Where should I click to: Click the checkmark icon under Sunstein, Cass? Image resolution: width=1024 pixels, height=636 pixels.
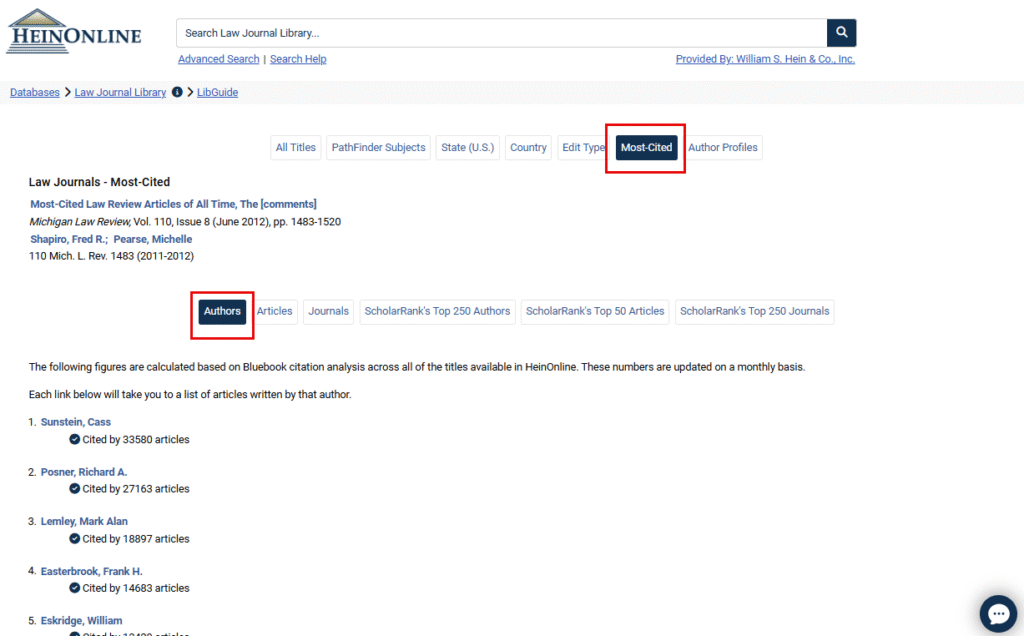pyautogui.click(x=75, y=439)
